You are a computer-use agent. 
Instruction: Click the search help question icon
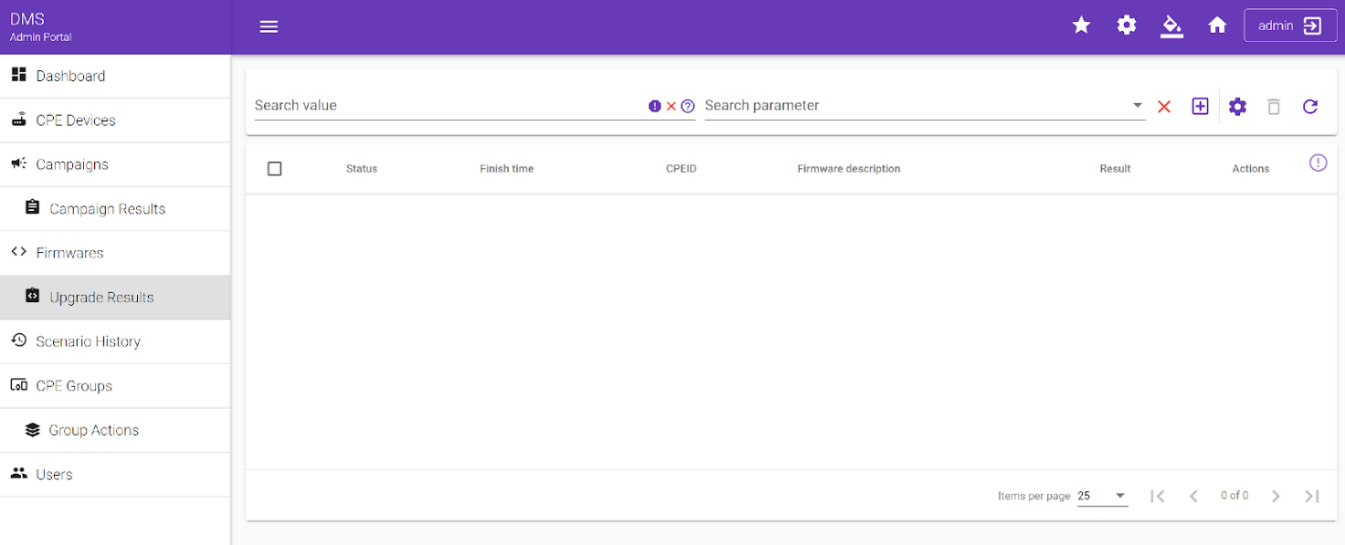click(688, 106)
